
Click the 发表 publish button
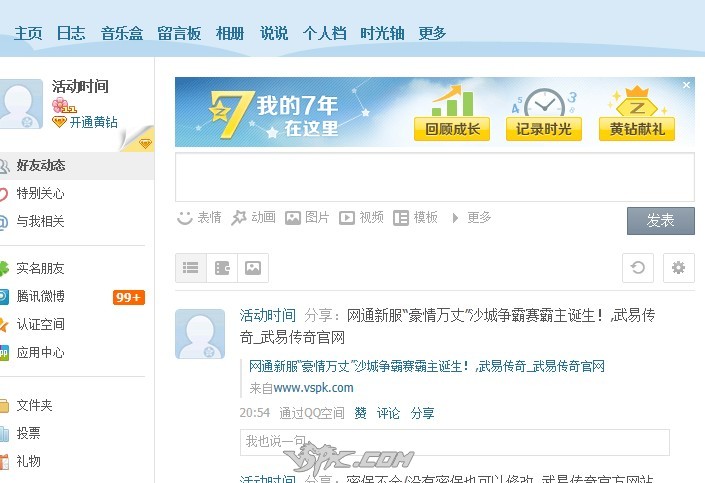click(x=660, y=221)
